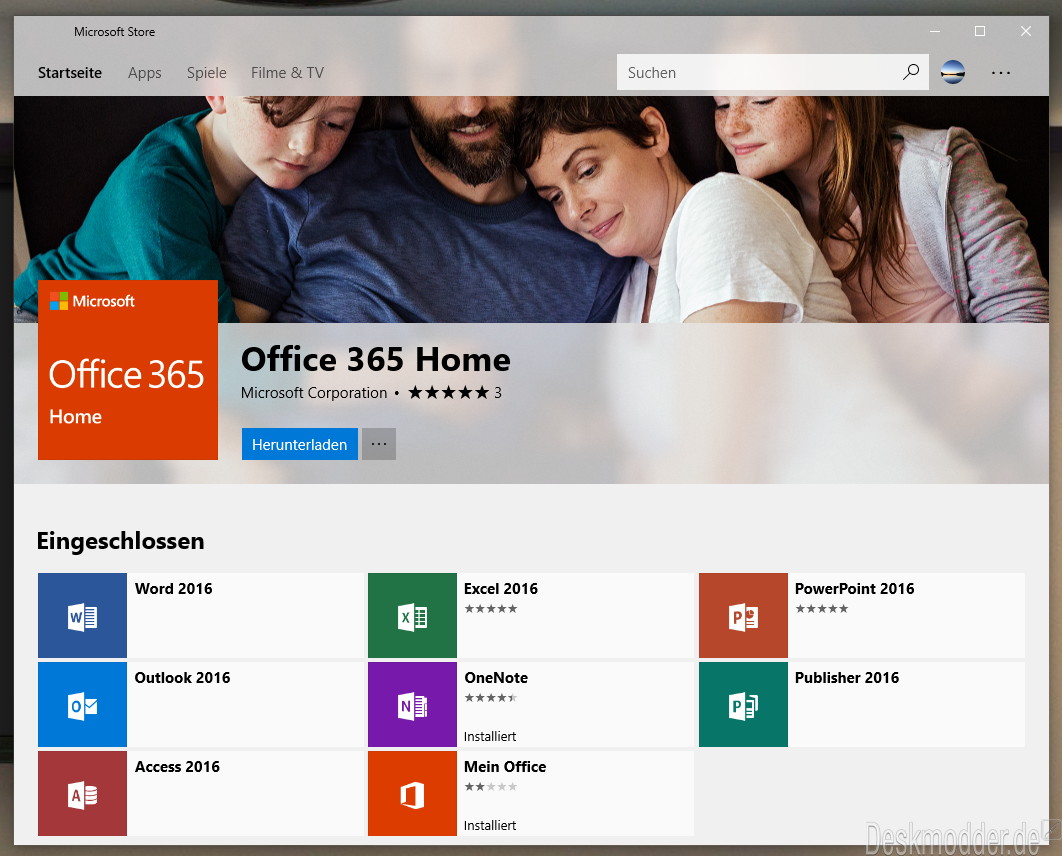The width and height of the screenshot is (1062, 856).
Task: Go to the Startseite tab
Action: tap(70, 72)
